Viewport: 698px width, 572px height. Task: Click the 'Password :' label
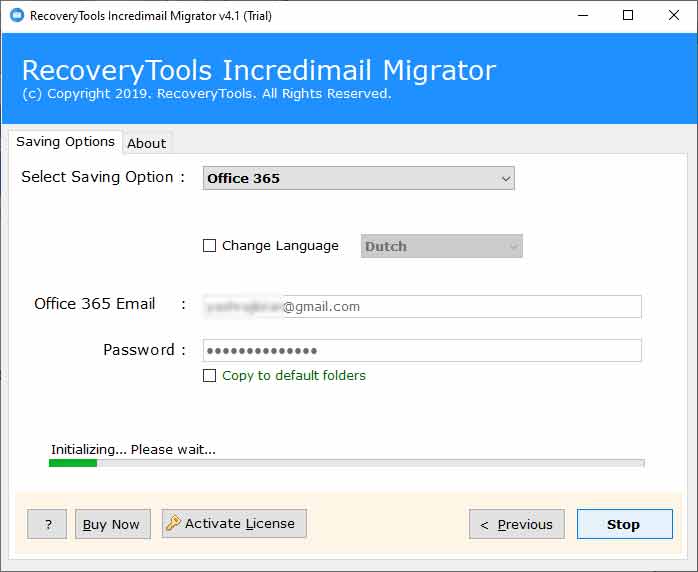pos(144,350)
